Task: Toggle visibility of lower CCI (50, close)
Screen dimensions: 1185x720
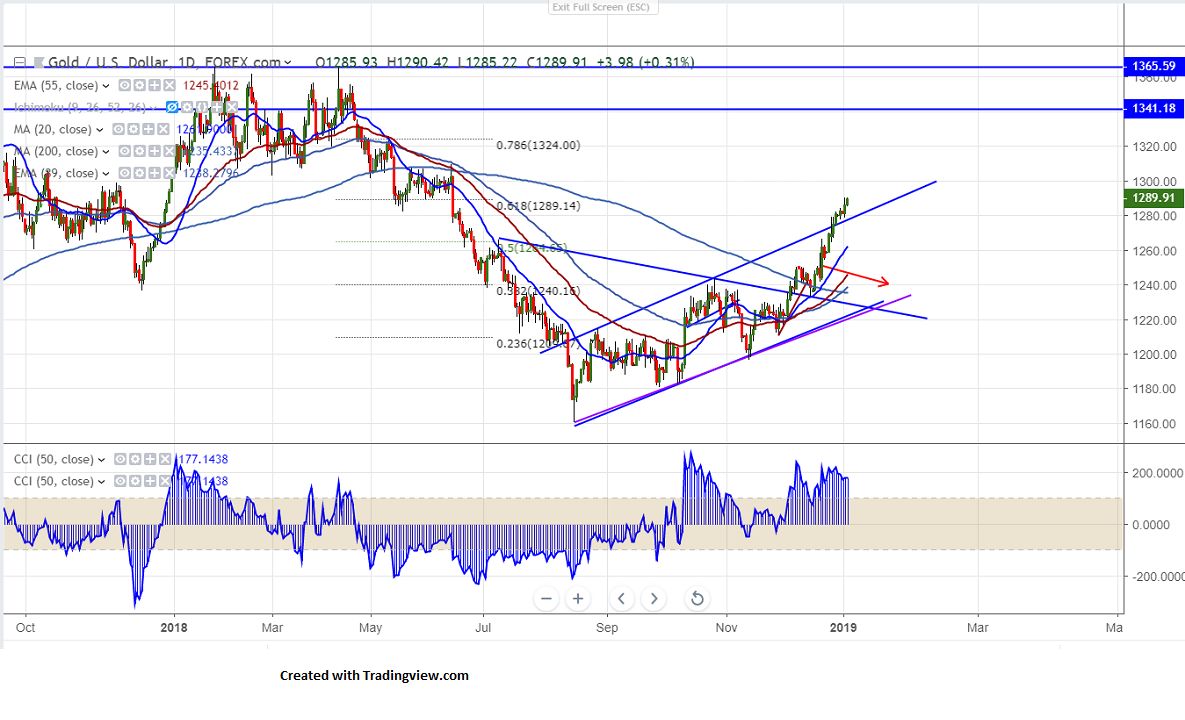Action: tap(120, 481)
